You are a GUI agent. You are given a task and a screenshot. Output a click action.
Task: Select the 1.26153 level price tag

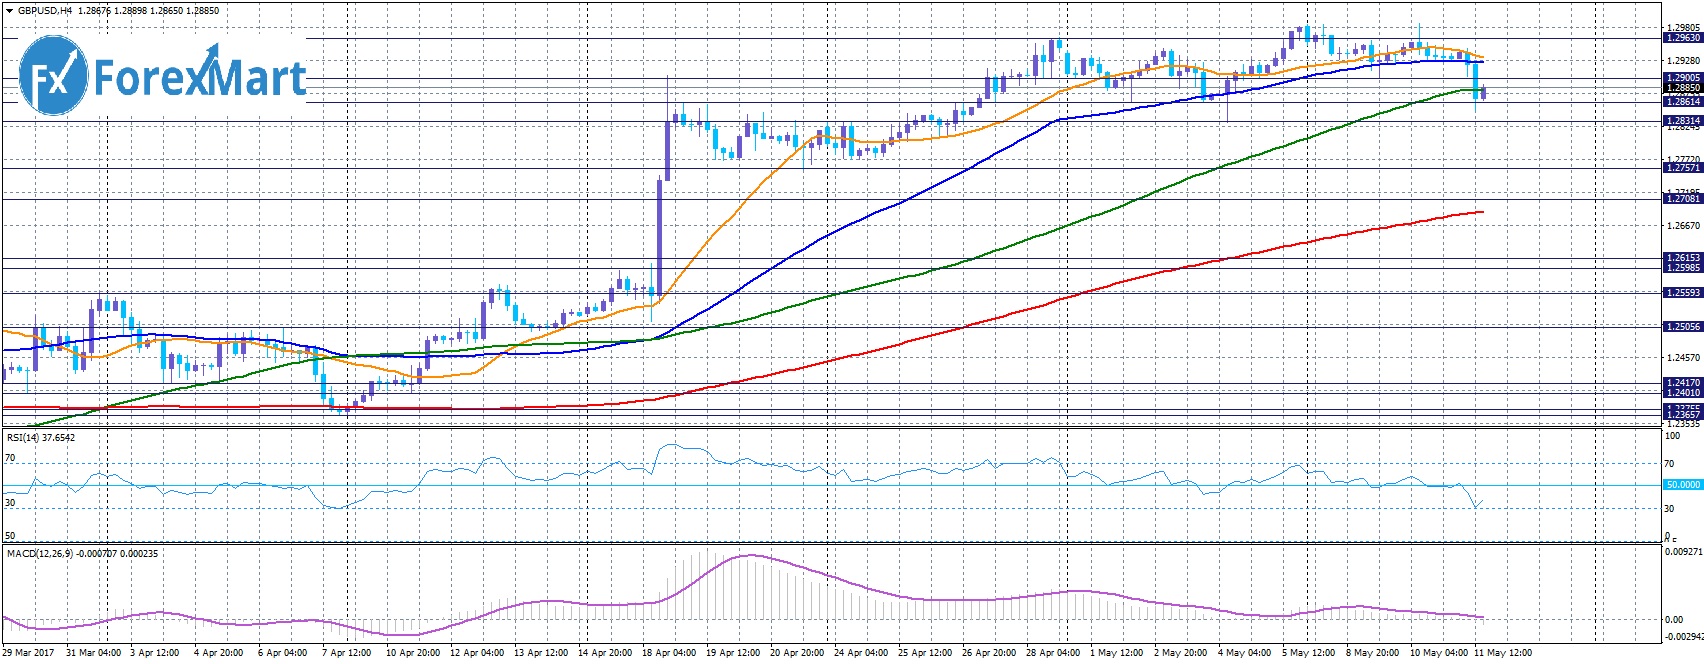pyautogui.click(x=1682, y=258)
